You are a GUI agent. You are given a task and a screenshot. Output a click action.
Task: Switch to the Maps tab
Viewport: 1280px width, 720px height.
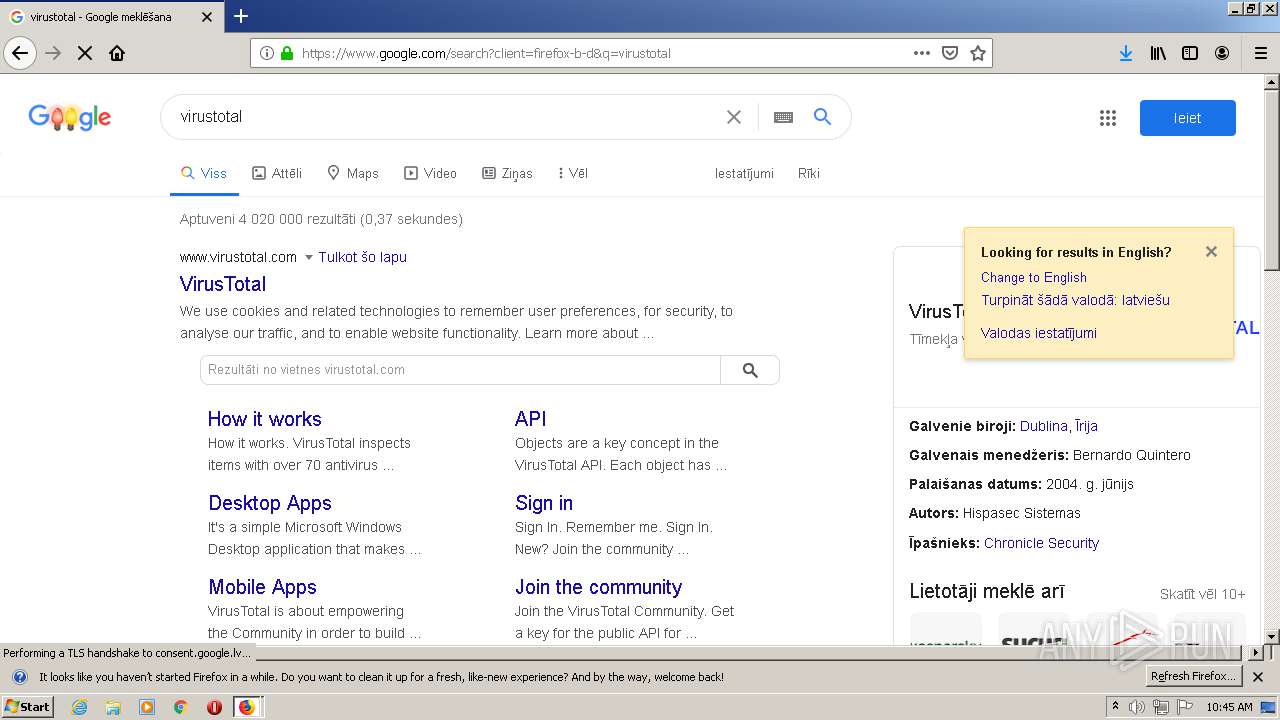[x=353, y=173]
